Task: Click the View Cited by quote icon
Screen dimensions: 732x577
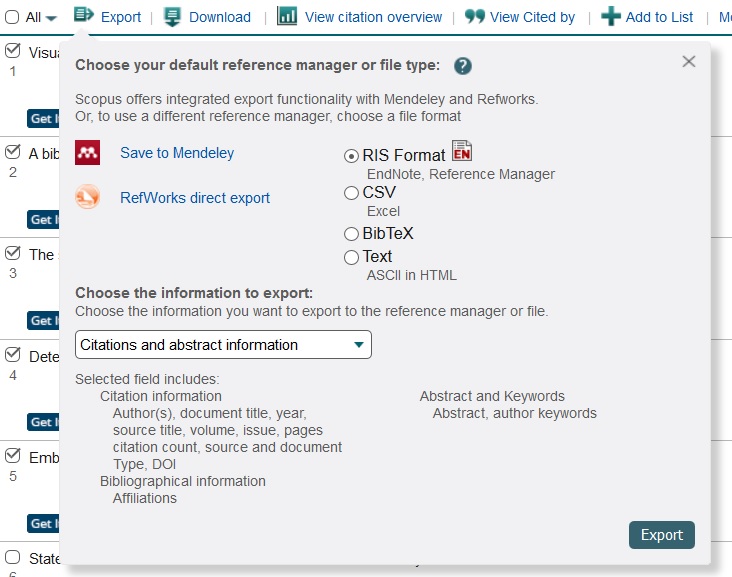Action: point(475,16)
